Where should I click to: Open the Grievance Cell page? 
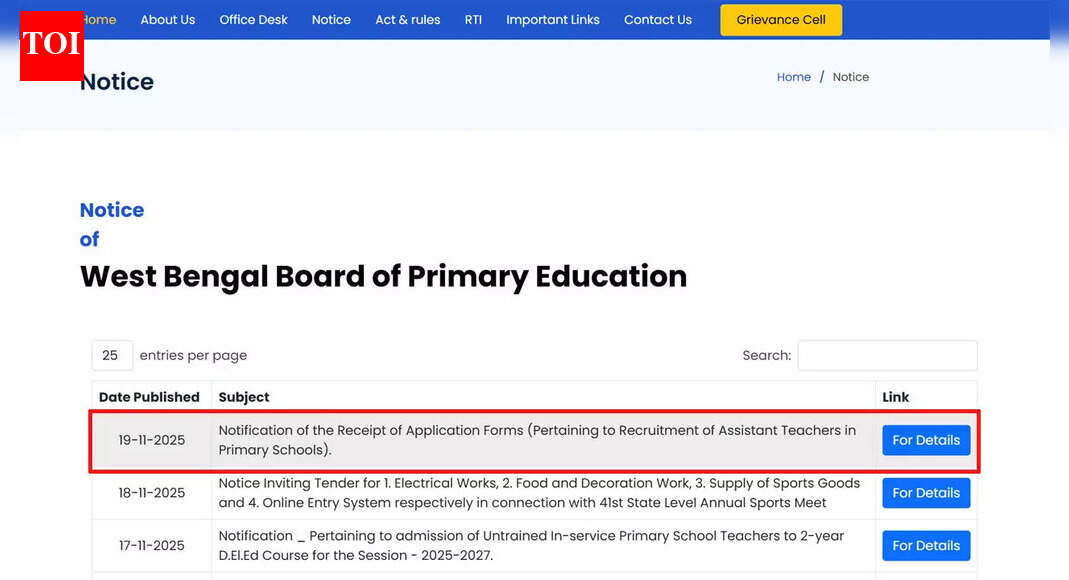pyautogui.click(x=780, y=19)
